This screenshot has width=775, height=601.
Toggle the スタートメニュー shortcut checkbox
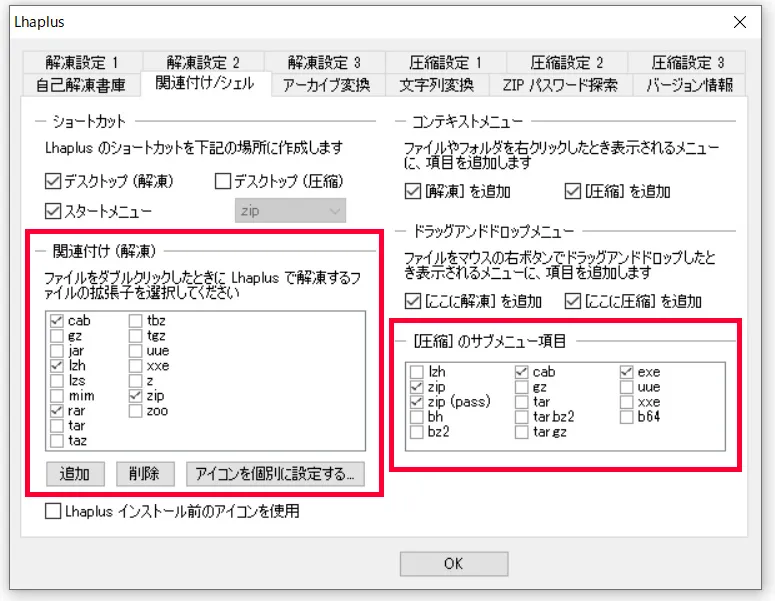coord(52,211)
